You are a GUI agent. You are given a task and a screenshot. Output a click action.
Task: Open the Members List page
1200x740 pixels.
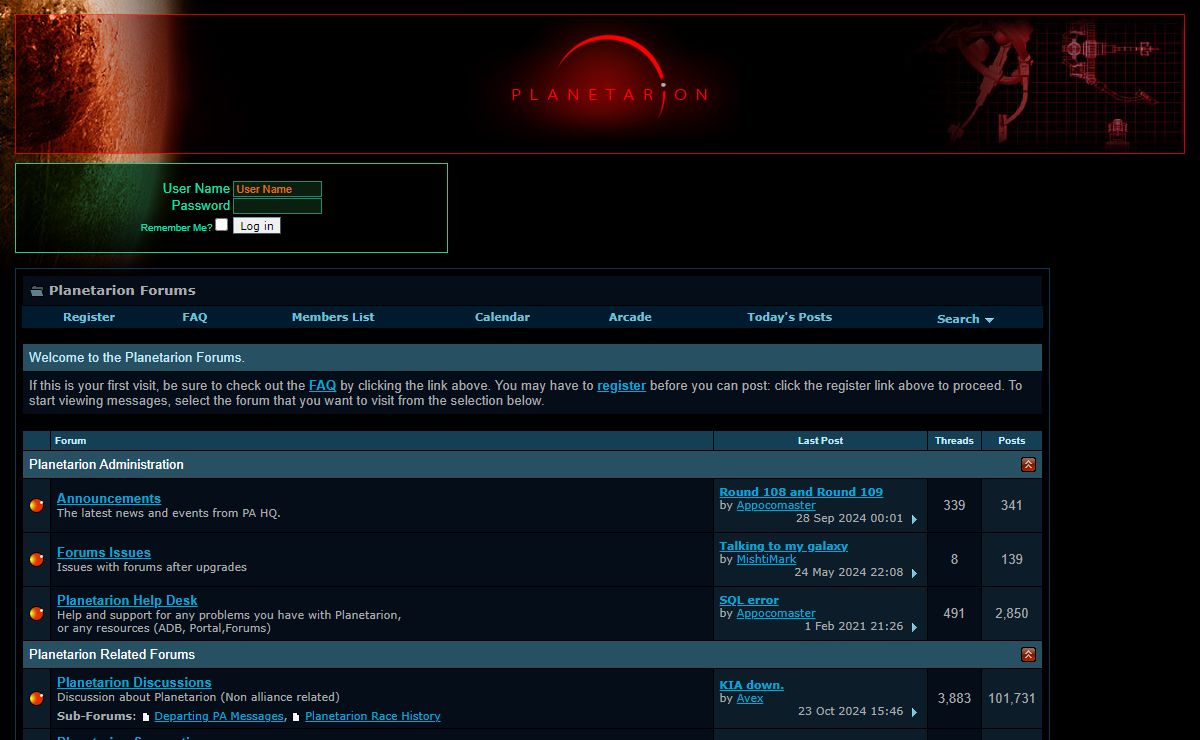[x=333, y=317]
